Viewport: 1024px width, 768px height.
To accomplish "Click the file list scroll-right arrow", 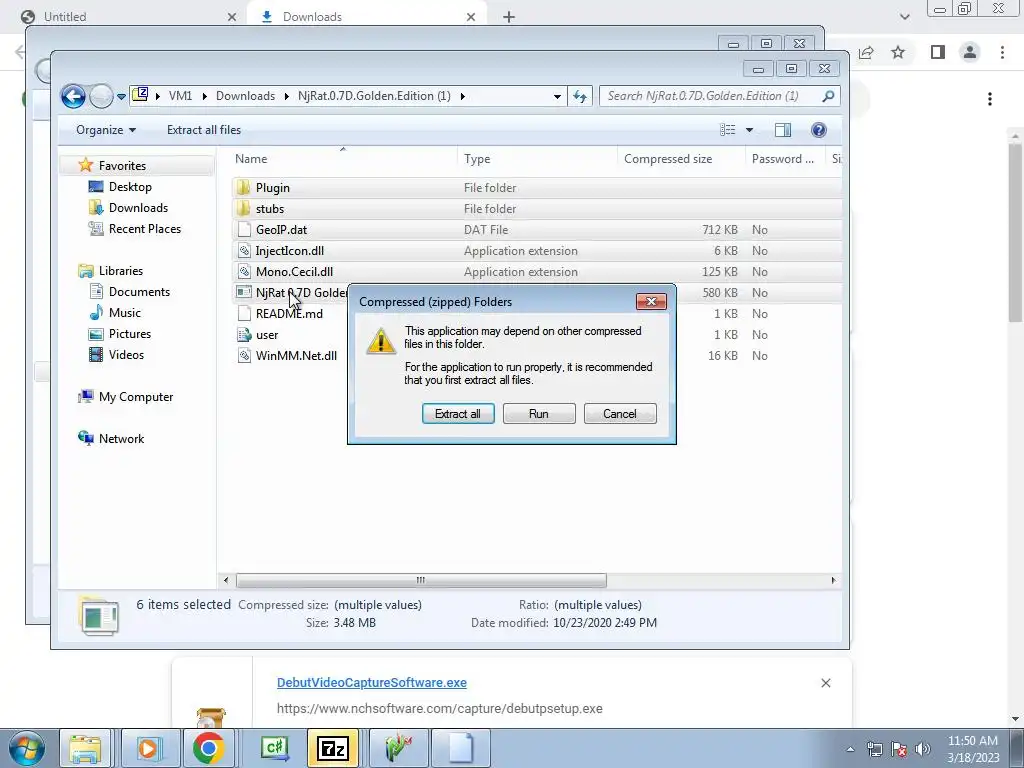I will (x=833, y=580).
